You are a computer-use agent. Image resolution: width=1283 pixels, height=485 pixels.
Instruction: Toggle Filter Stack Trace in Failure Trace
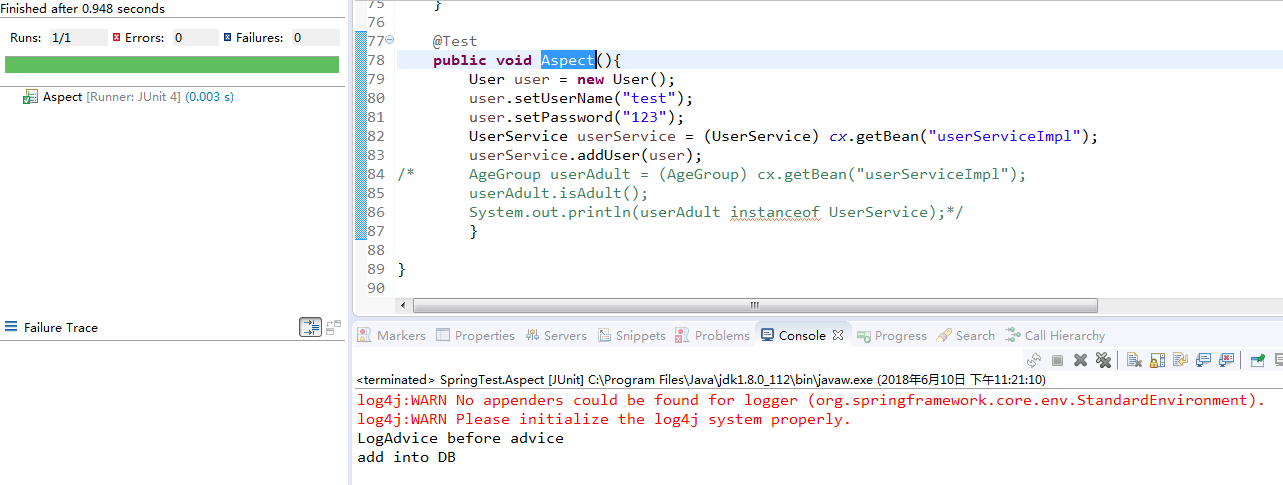(x=310, y=327)
